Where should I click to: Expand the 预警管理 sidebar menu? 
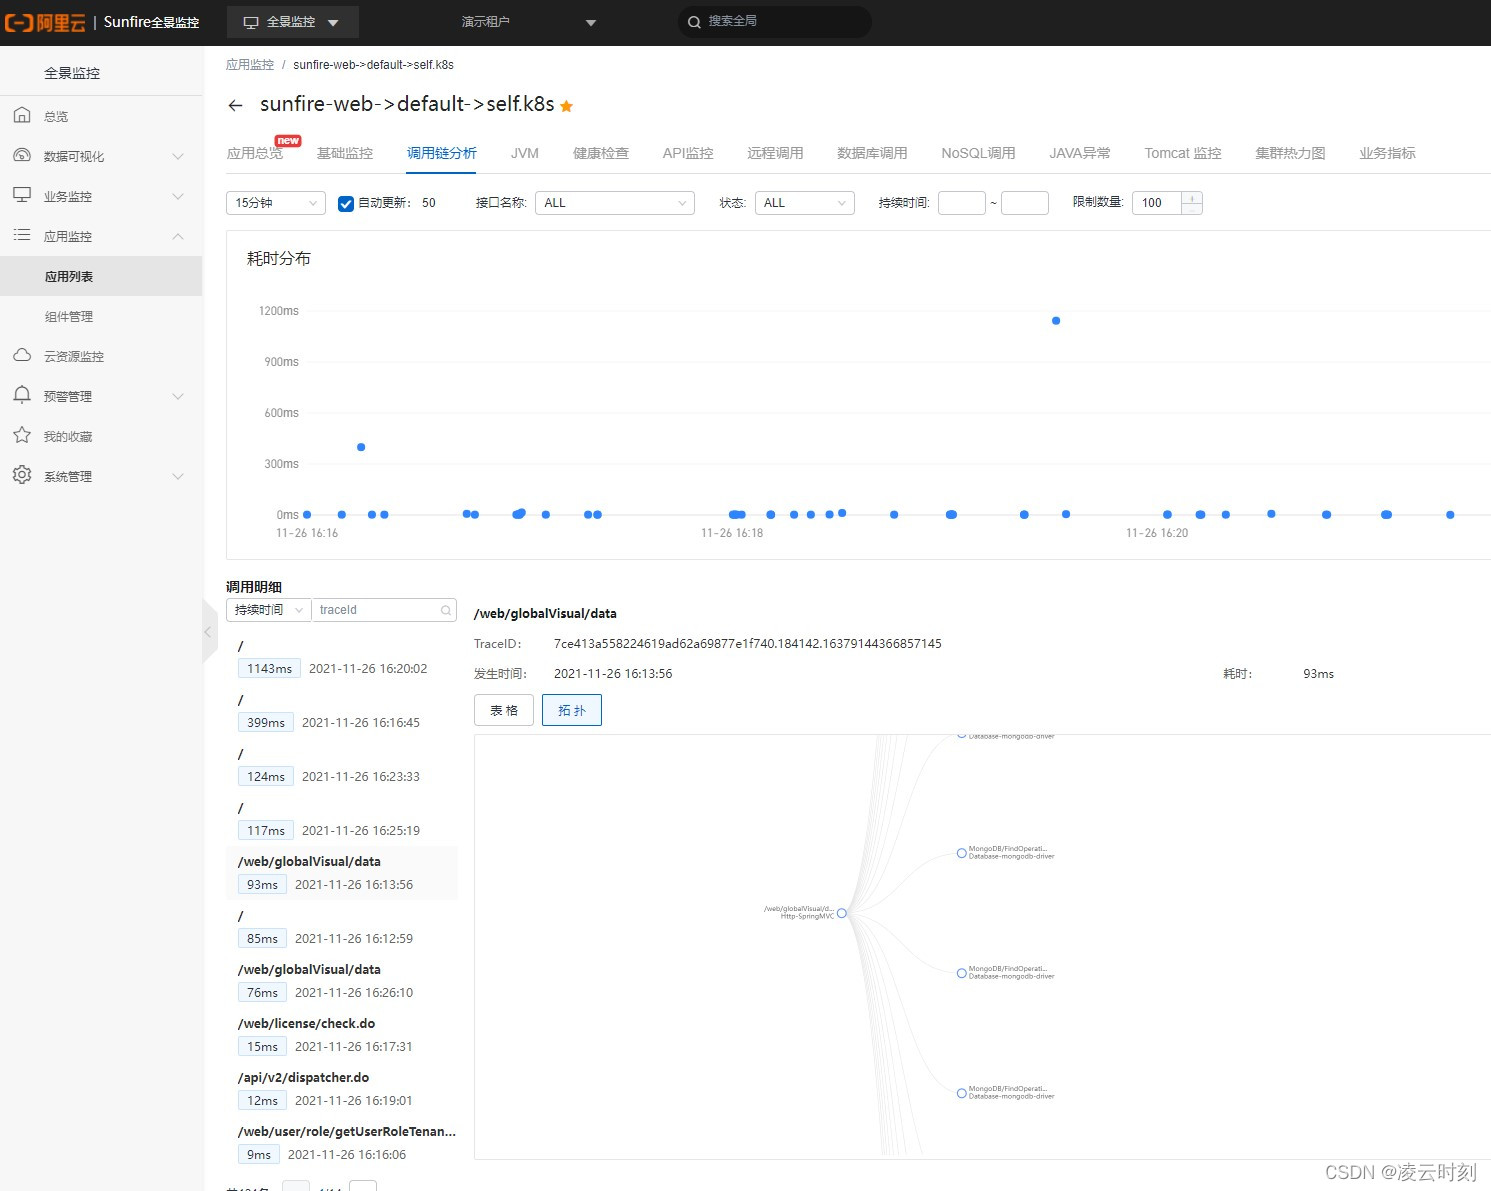click(x=178, y=396)
